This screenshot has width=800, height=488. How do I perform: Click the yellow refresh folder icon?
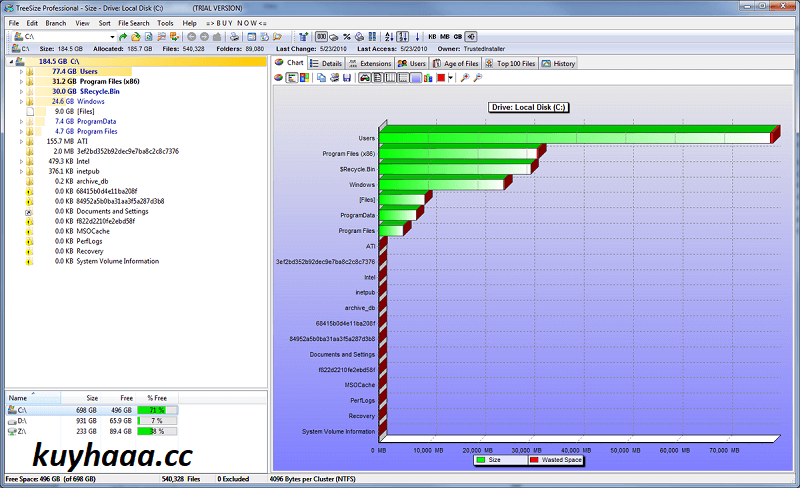[x=136, y=37]
